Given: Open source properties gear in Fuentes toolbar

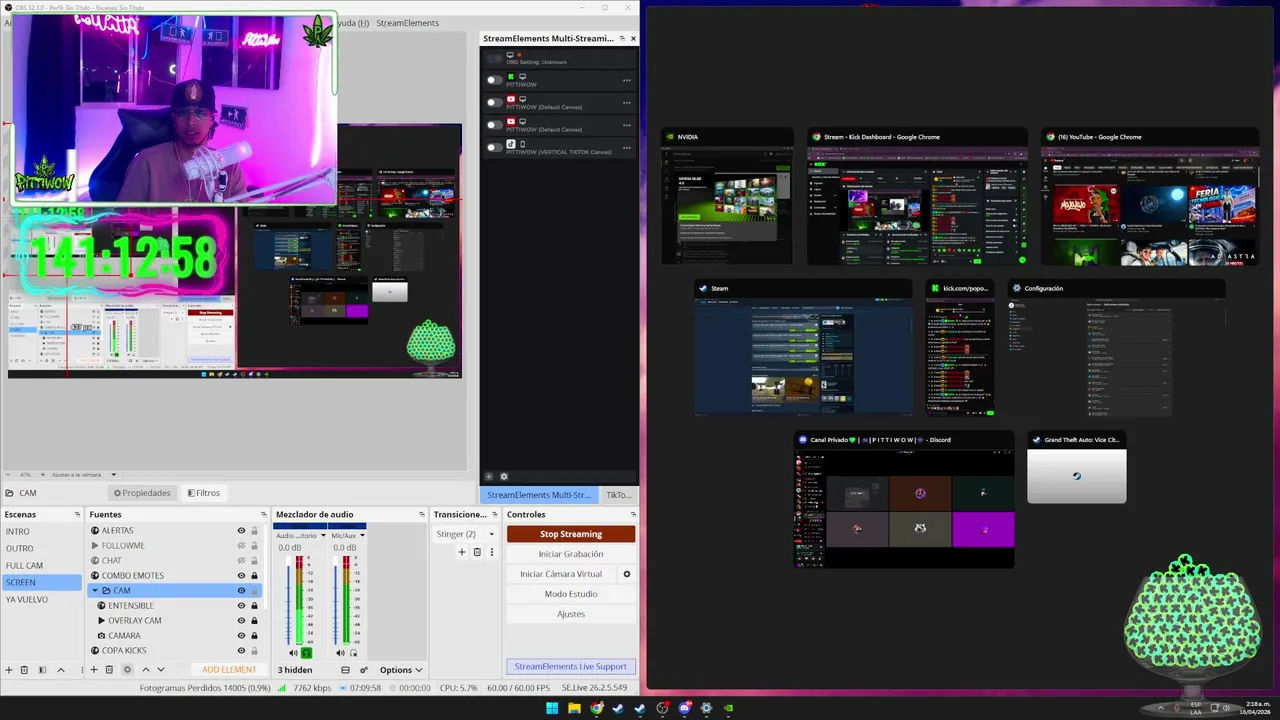Looking at the screenshot, I should click(x=127, y=669).
